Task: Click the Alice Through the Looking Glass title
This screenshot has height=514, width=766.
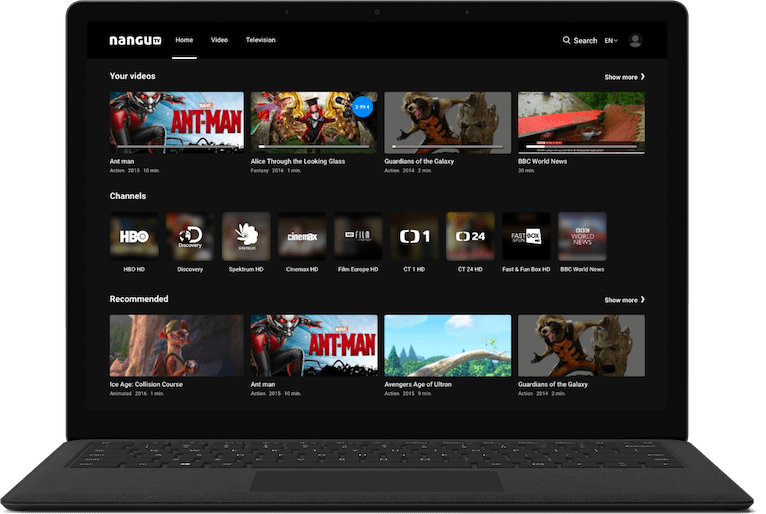Action: tap(298, 161)
